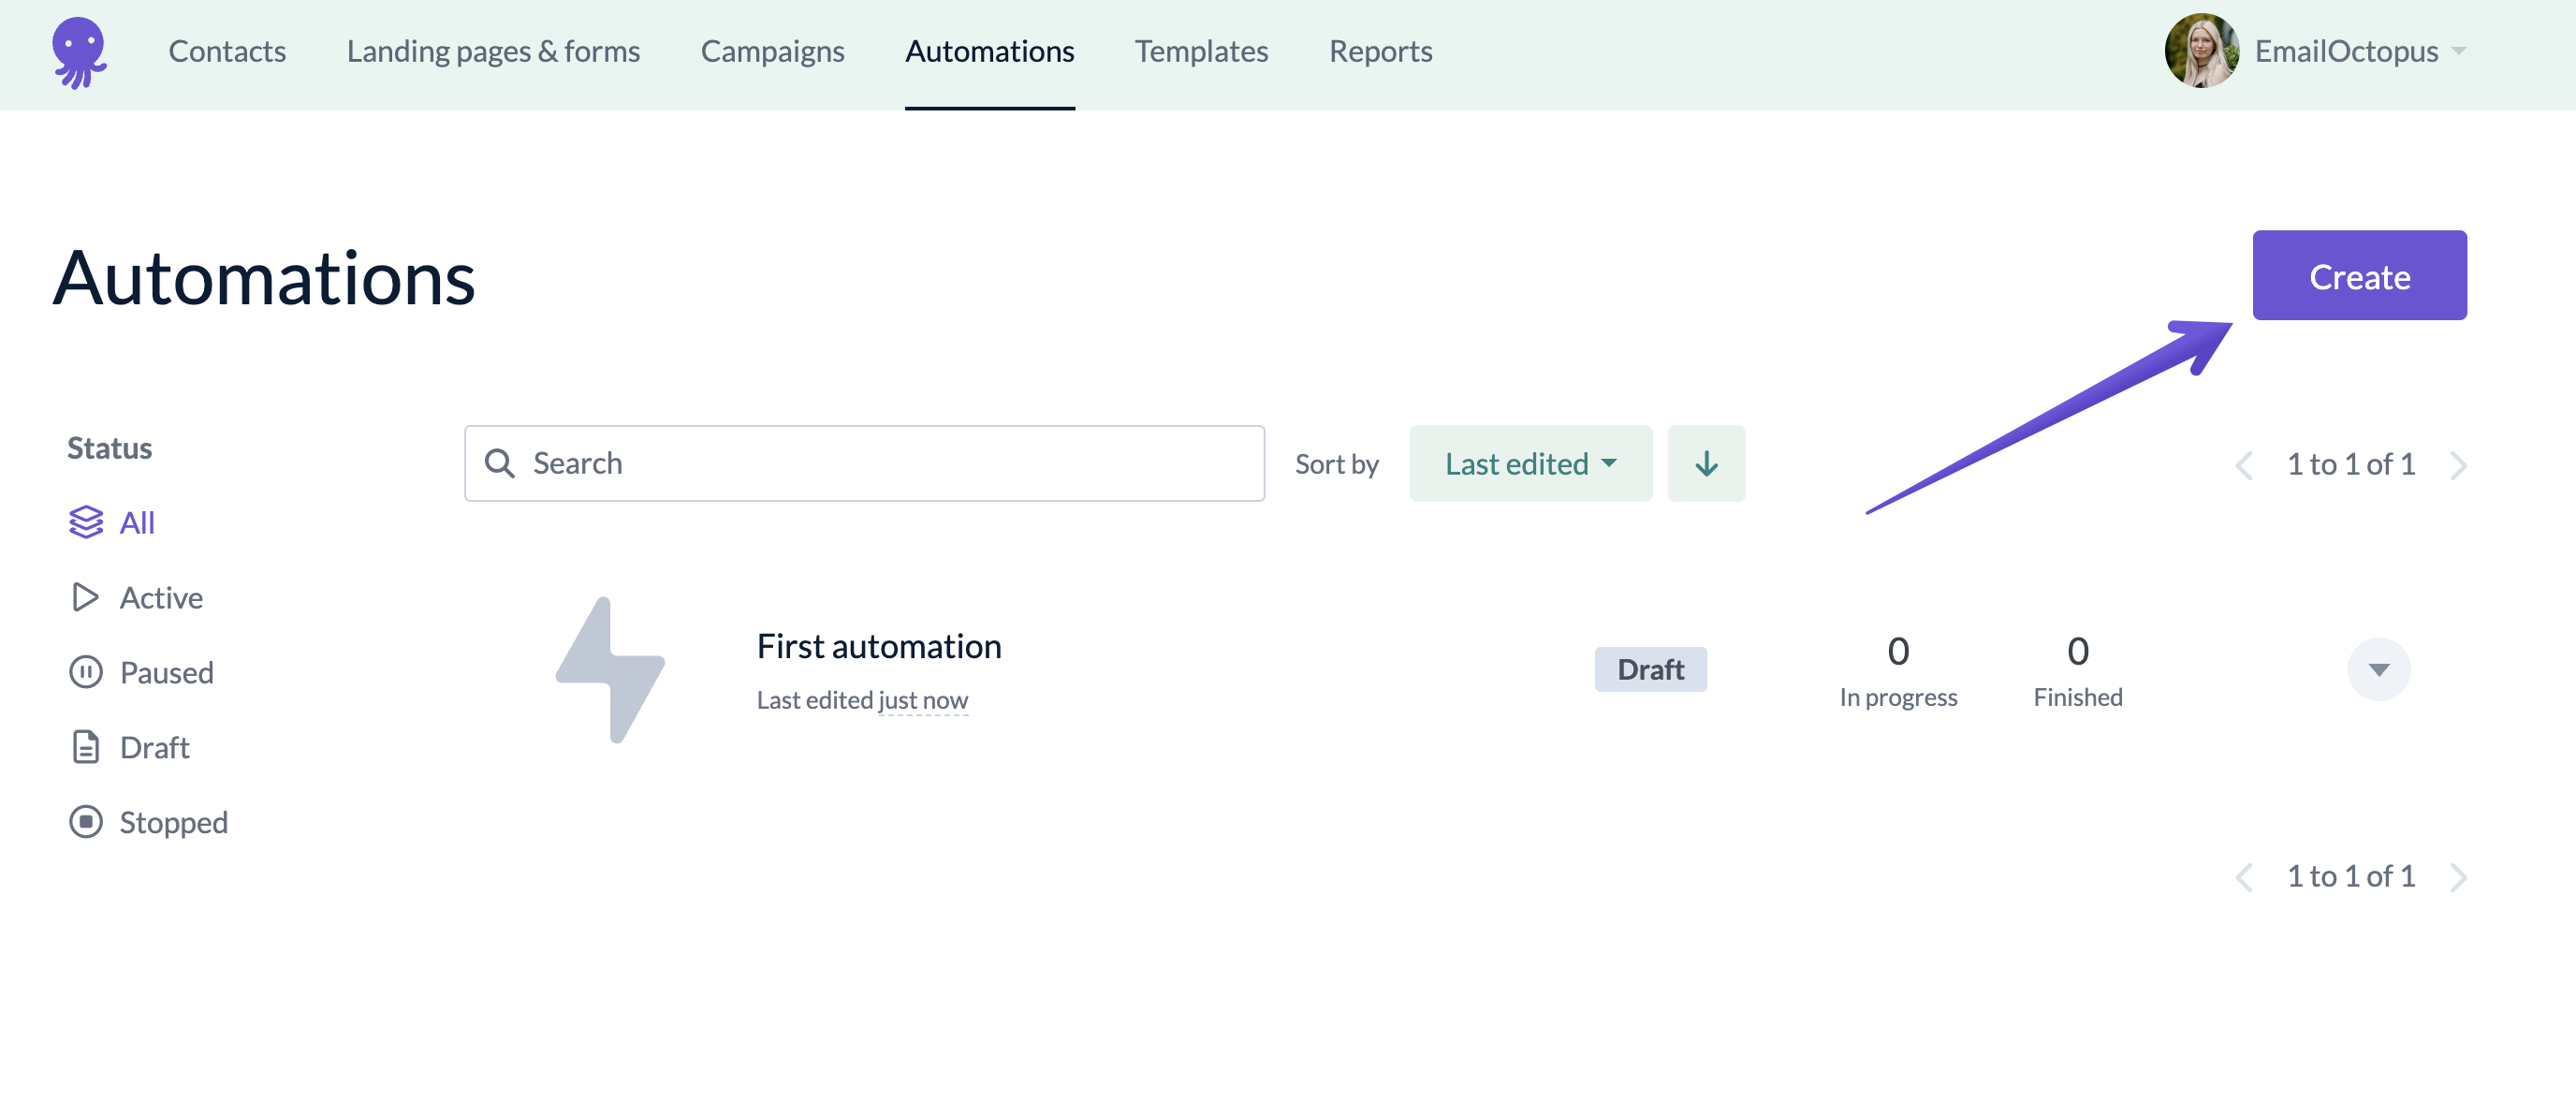Image resolution: width=2576 pixels, height=1101 pixels.
Task: Click the magnifying glass search icon
Action: pyautogui.click(x=499, y=463)
